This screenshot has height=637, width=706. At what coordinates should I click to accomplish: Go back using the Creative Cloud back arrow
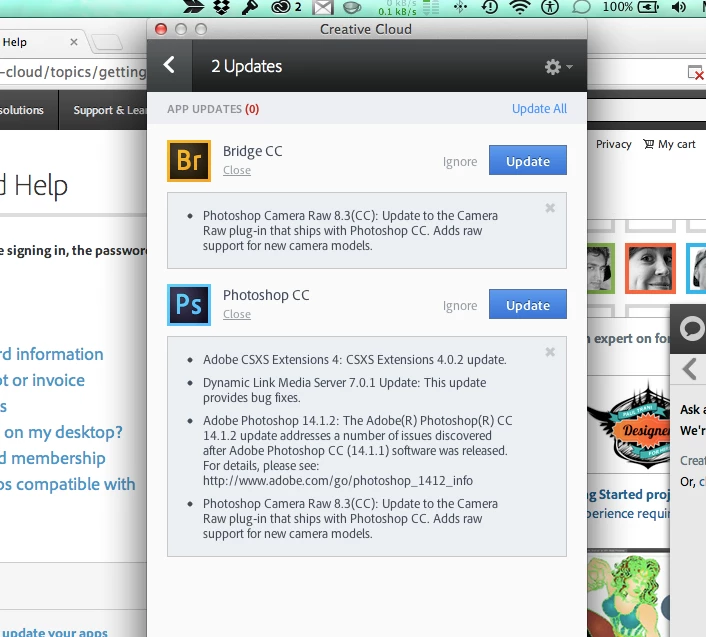pyautogui.click(x=169, y=65)
